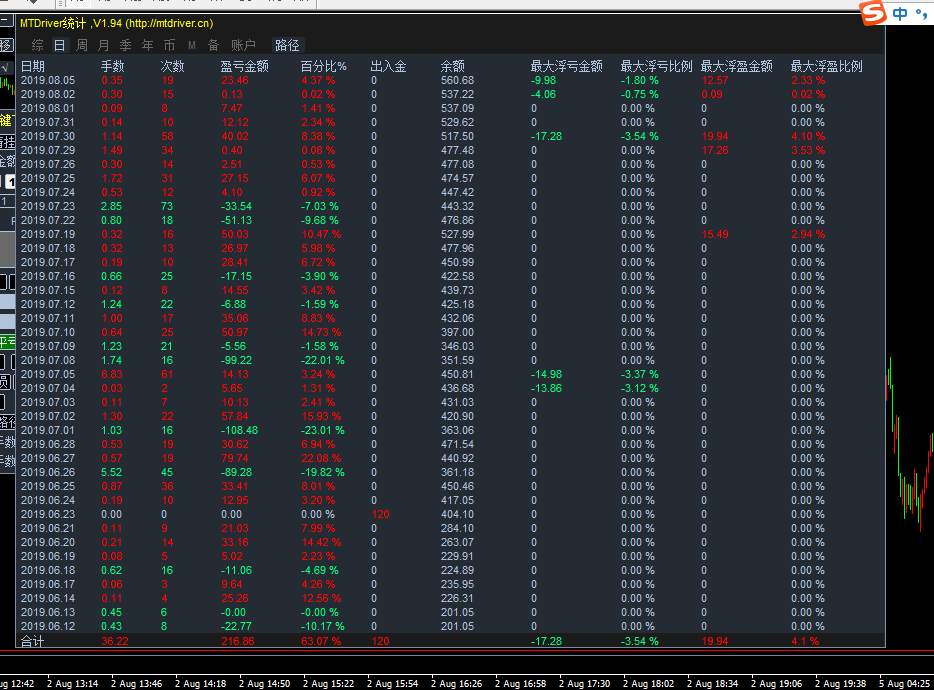The width and height of the screenshot is (934, 690).
Task: Click the 余额 balance column header
Action: [453, 66]
